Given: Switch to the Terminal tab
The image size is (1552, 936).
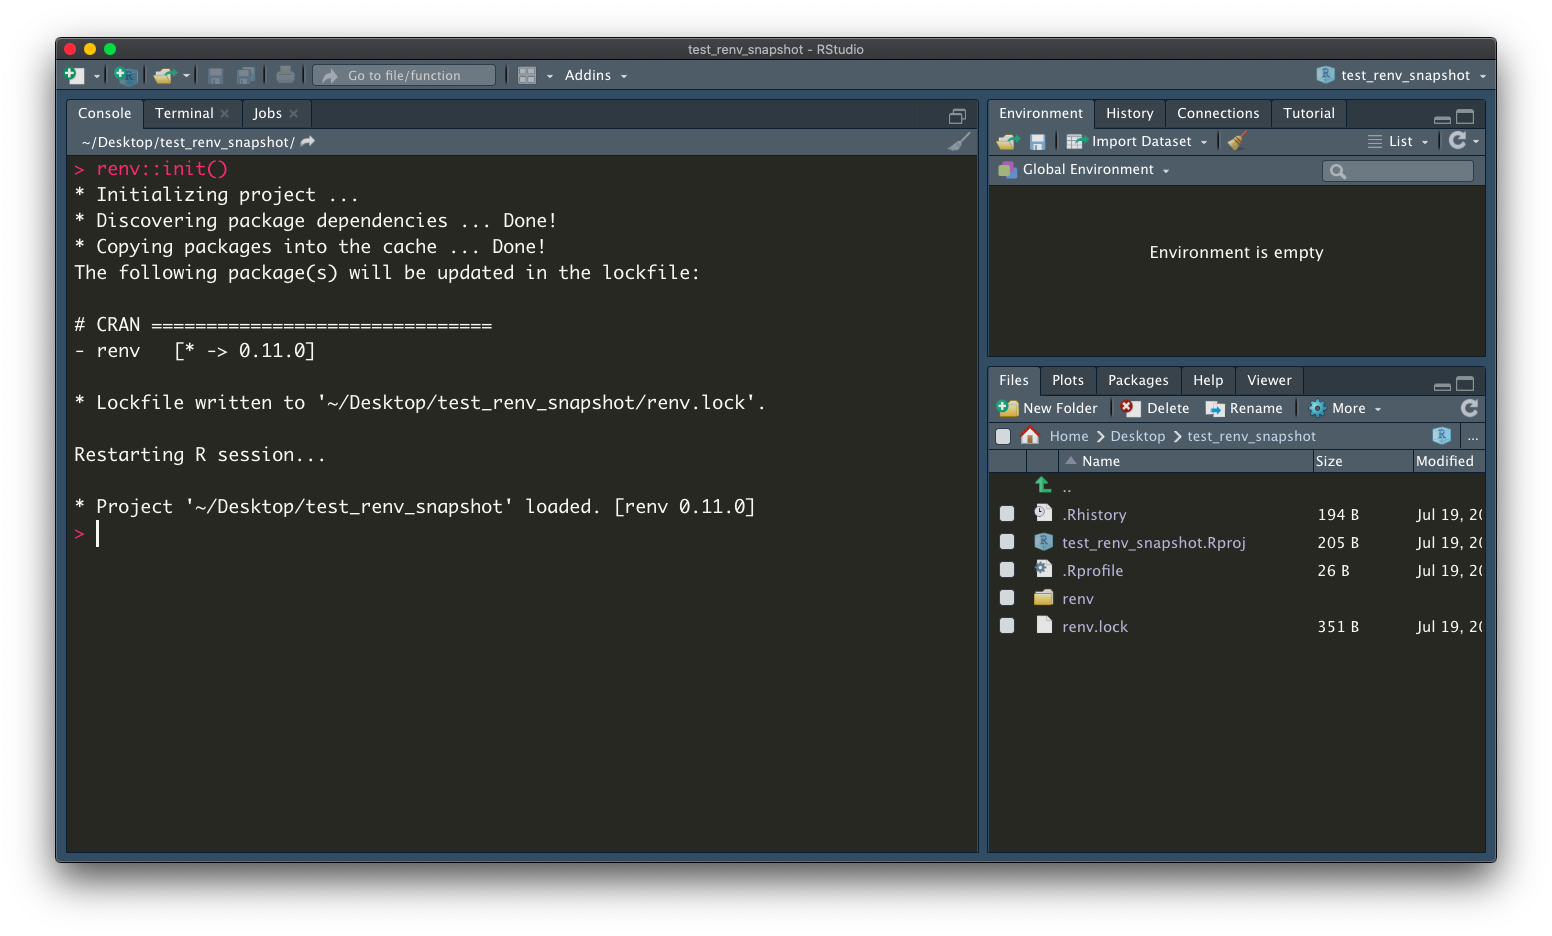Looking at the screenshot, I should 184,113.
